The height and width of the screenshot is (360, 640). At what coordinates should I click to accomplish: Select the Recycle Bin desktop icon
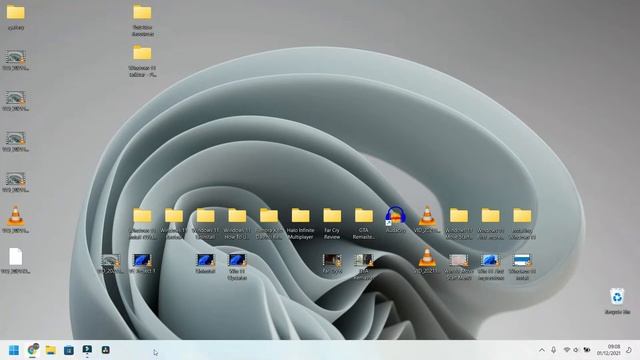click(x=617, y=301)
